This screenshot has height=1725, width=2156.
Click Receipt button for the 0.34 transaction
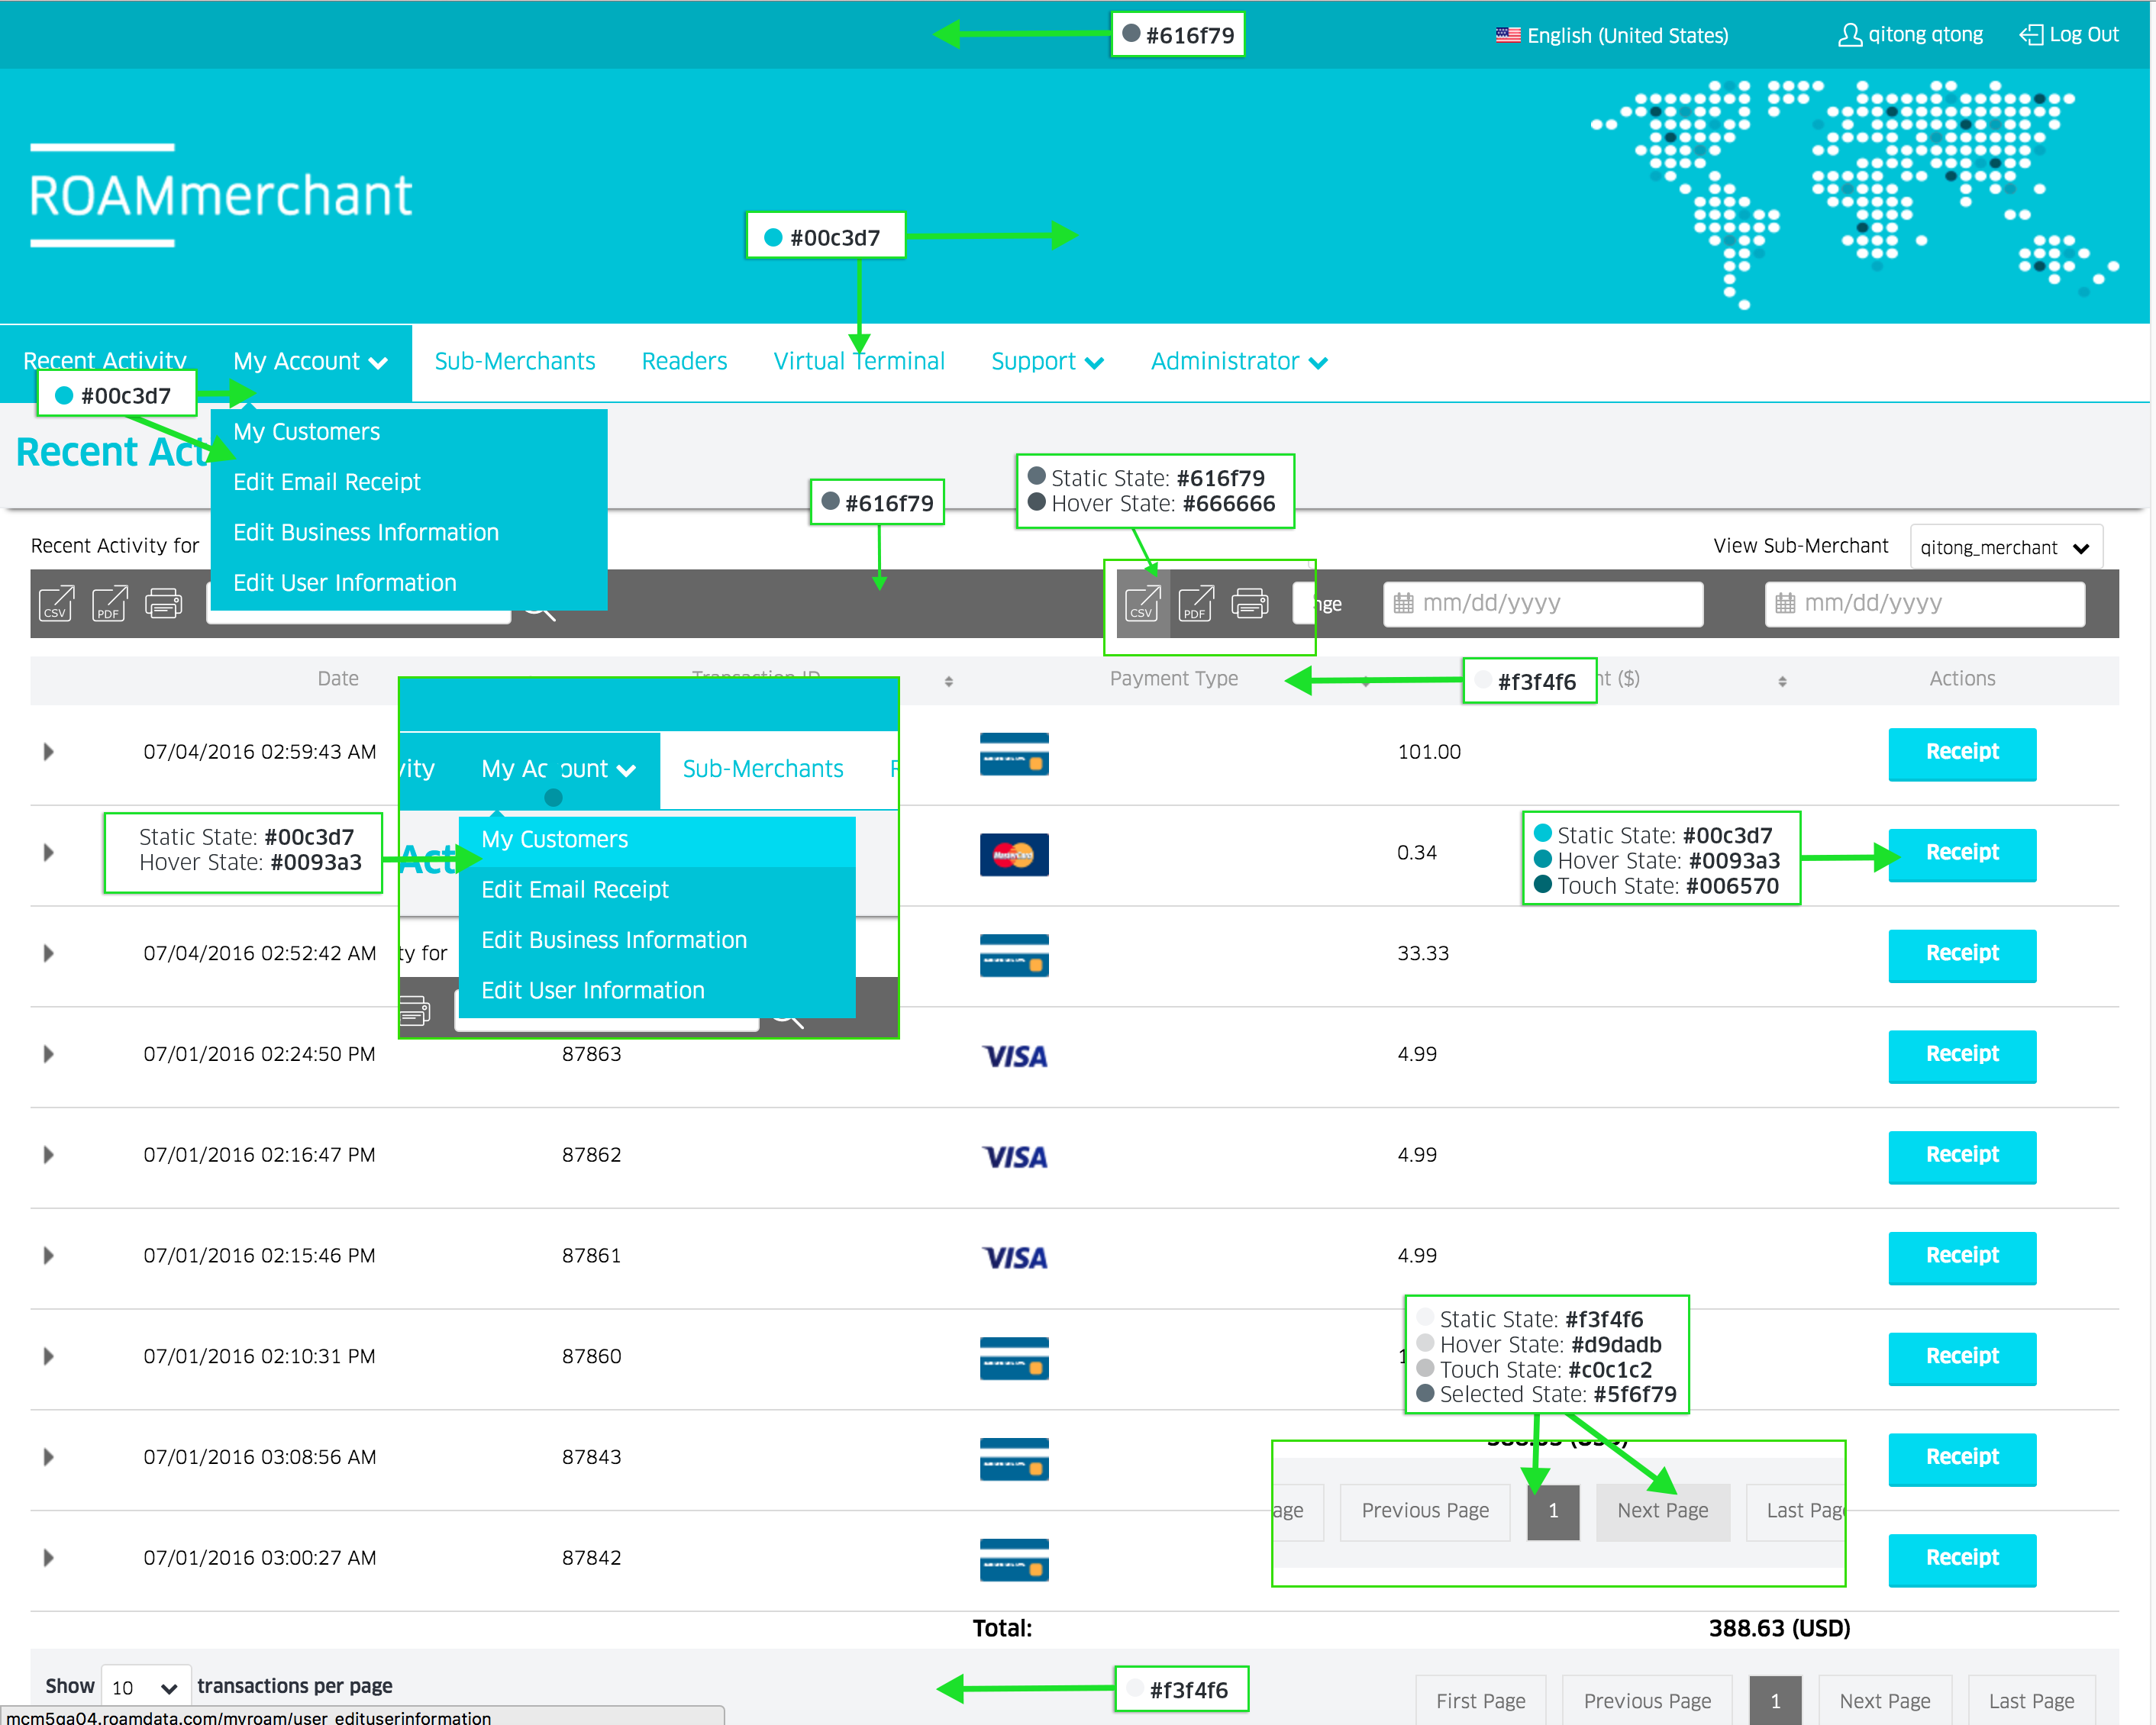pos(1962,855)
